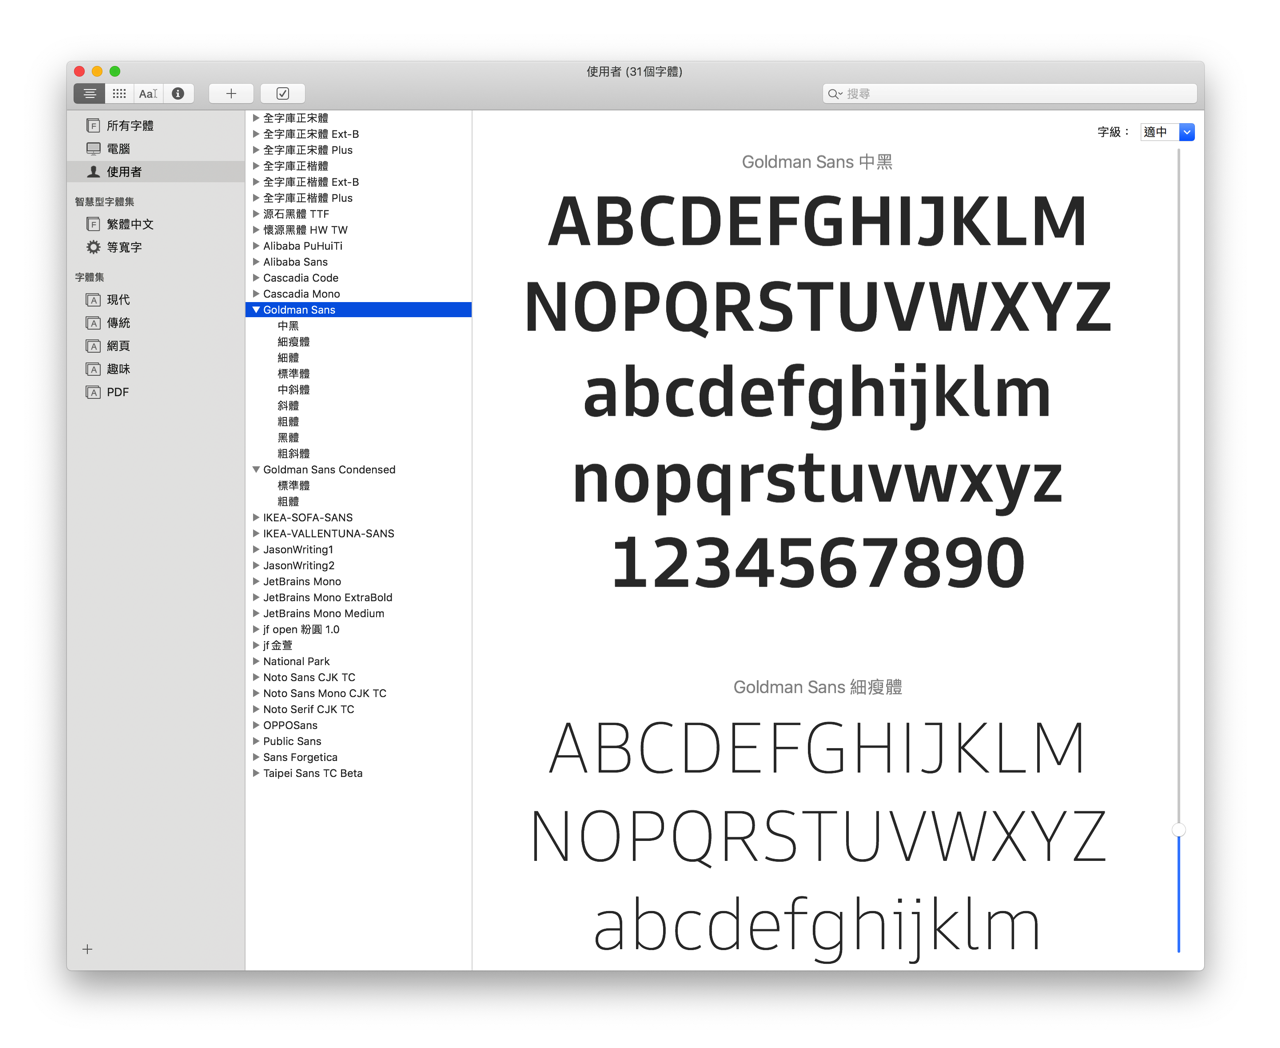Image resolution: width=1280 pixels, height=1048 pixels.
Task: Select Public Sans font row
Action: coord(359,742)
